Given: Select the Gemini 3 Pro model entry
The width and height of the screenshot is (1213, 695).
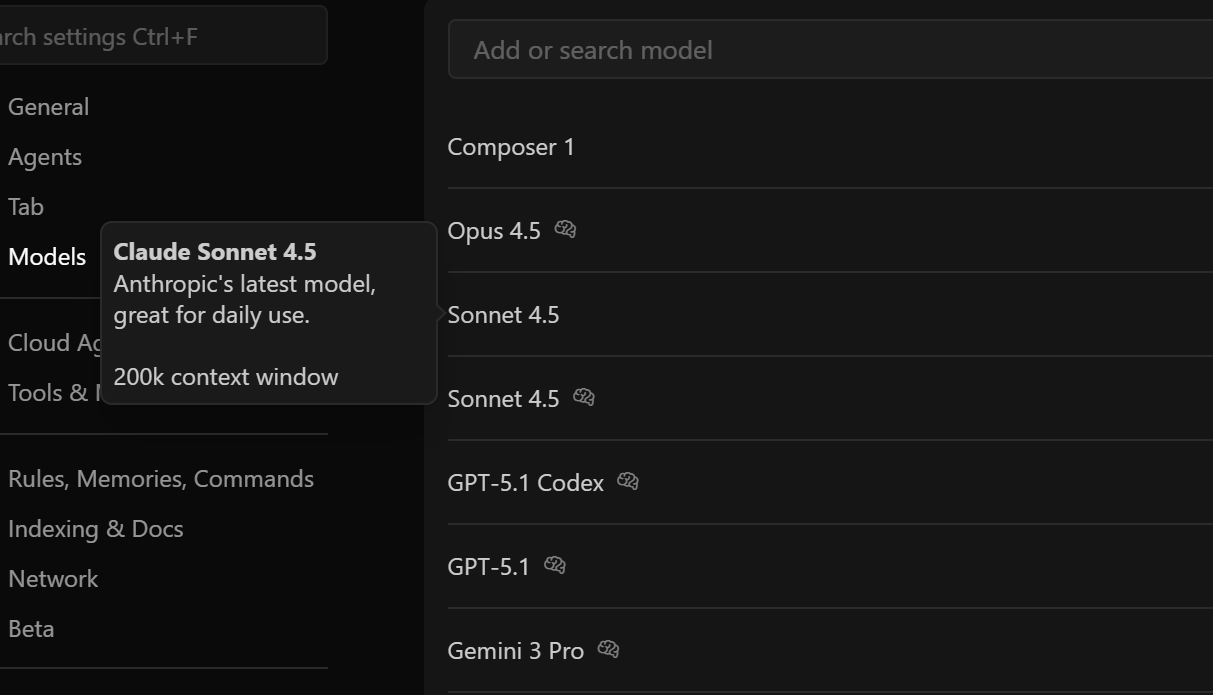Looking at the screenshot, I should coord(830,651).
